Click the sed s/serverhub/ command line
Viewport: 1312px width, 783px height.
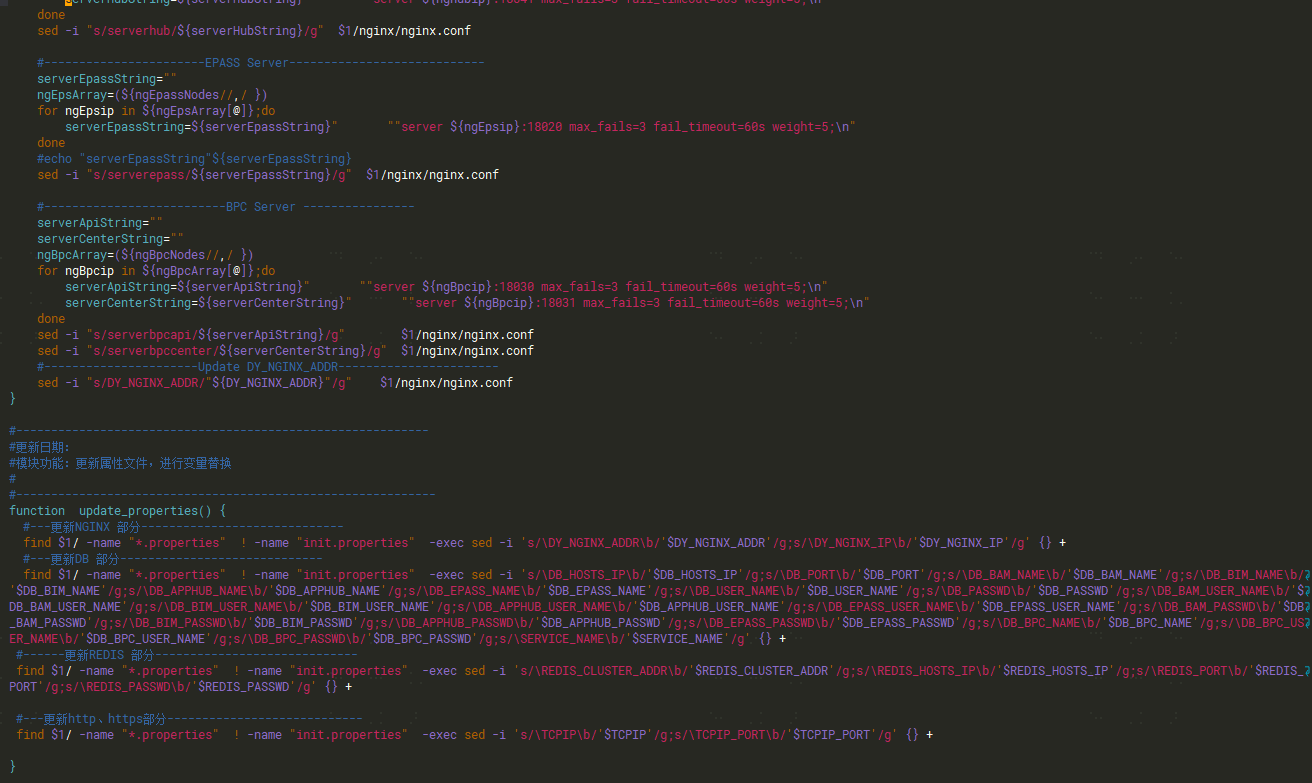254,31
